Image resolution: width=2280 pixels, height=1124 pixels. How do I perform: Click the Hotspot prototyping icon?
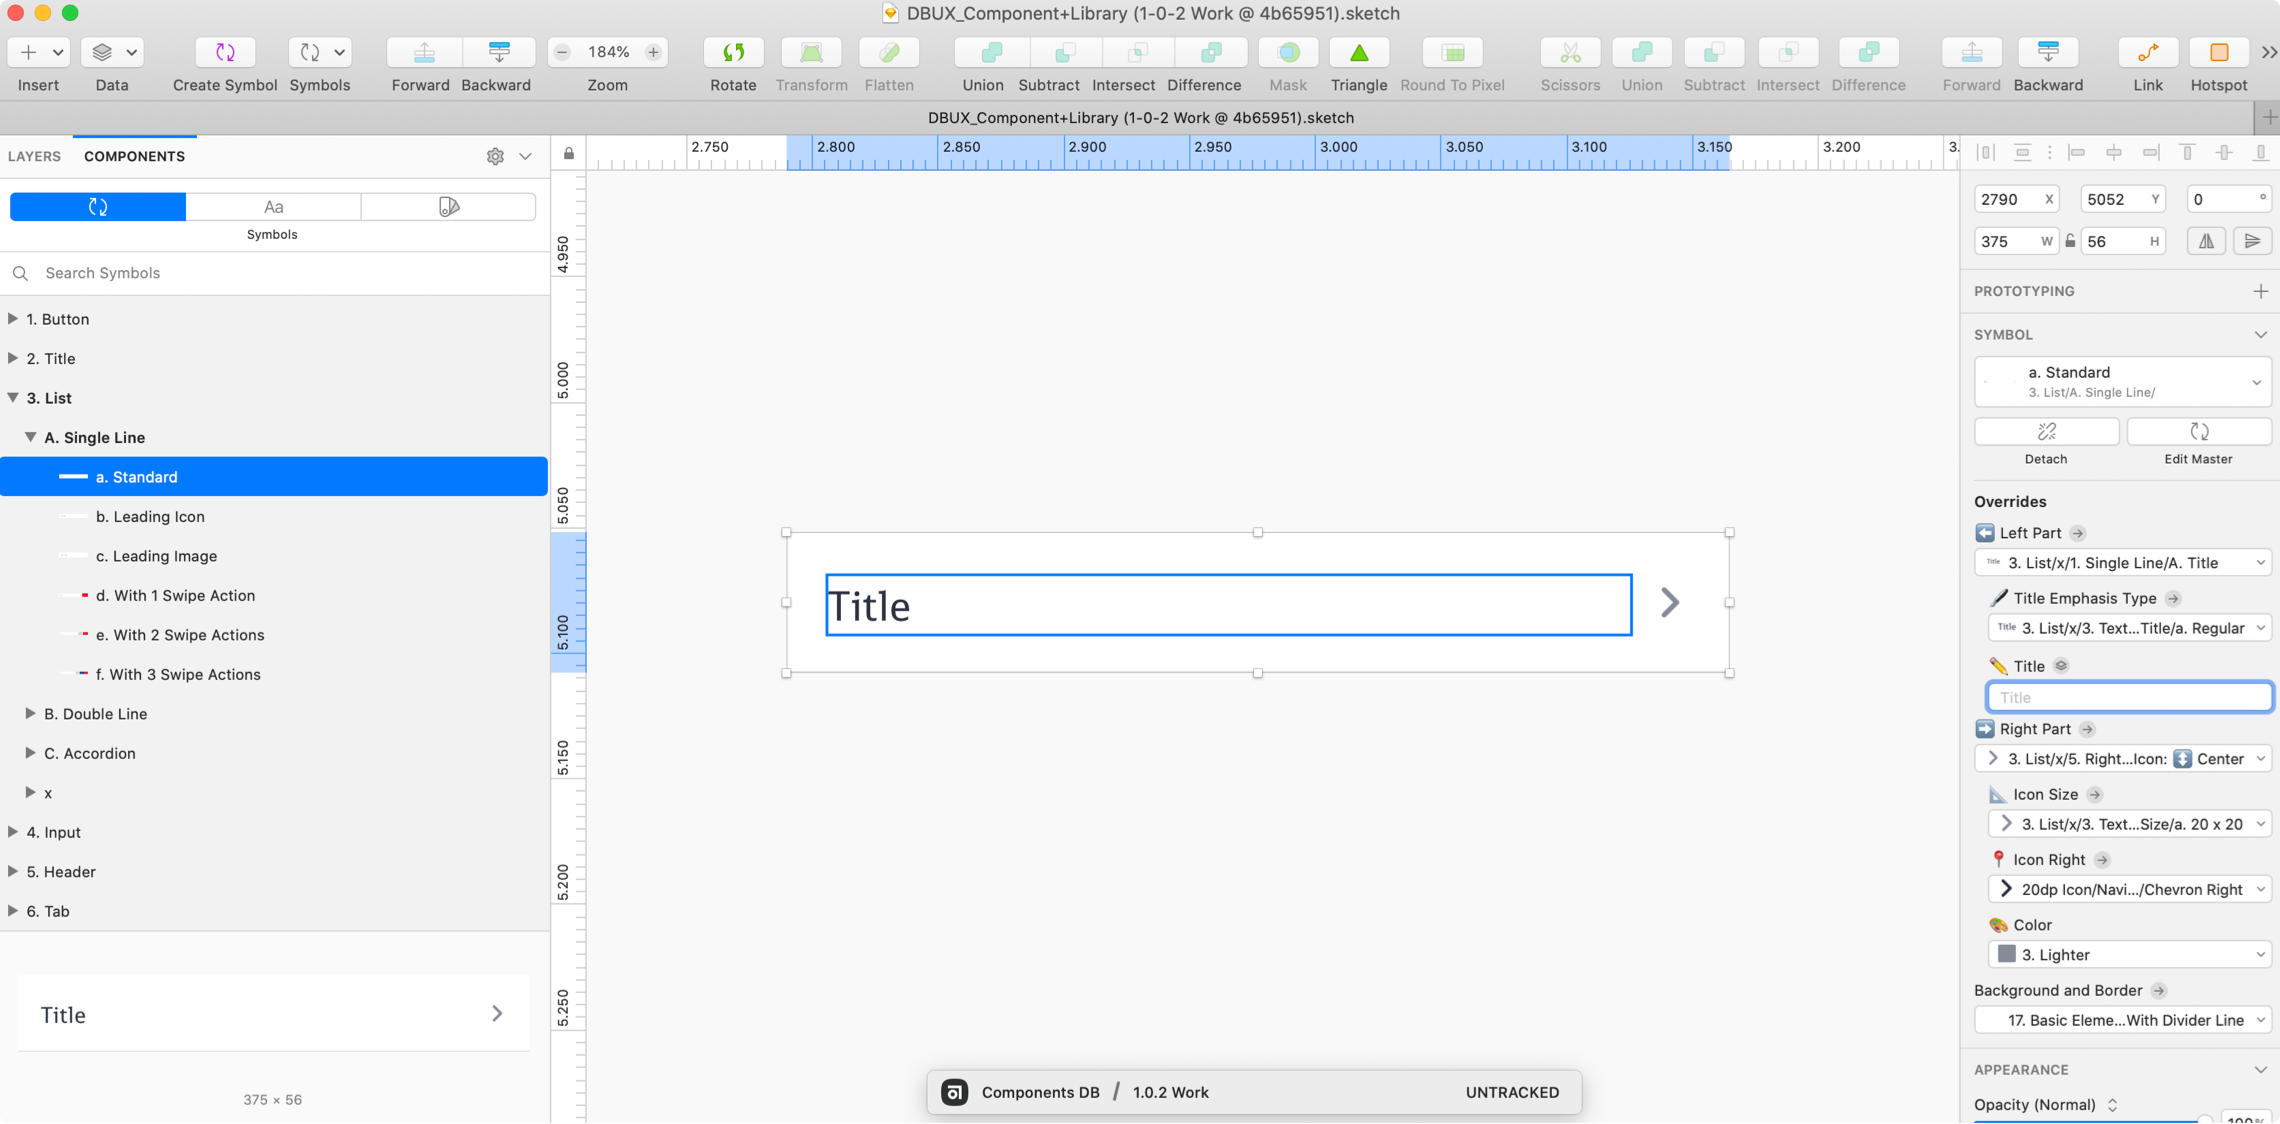click(x=2218, y=52)
